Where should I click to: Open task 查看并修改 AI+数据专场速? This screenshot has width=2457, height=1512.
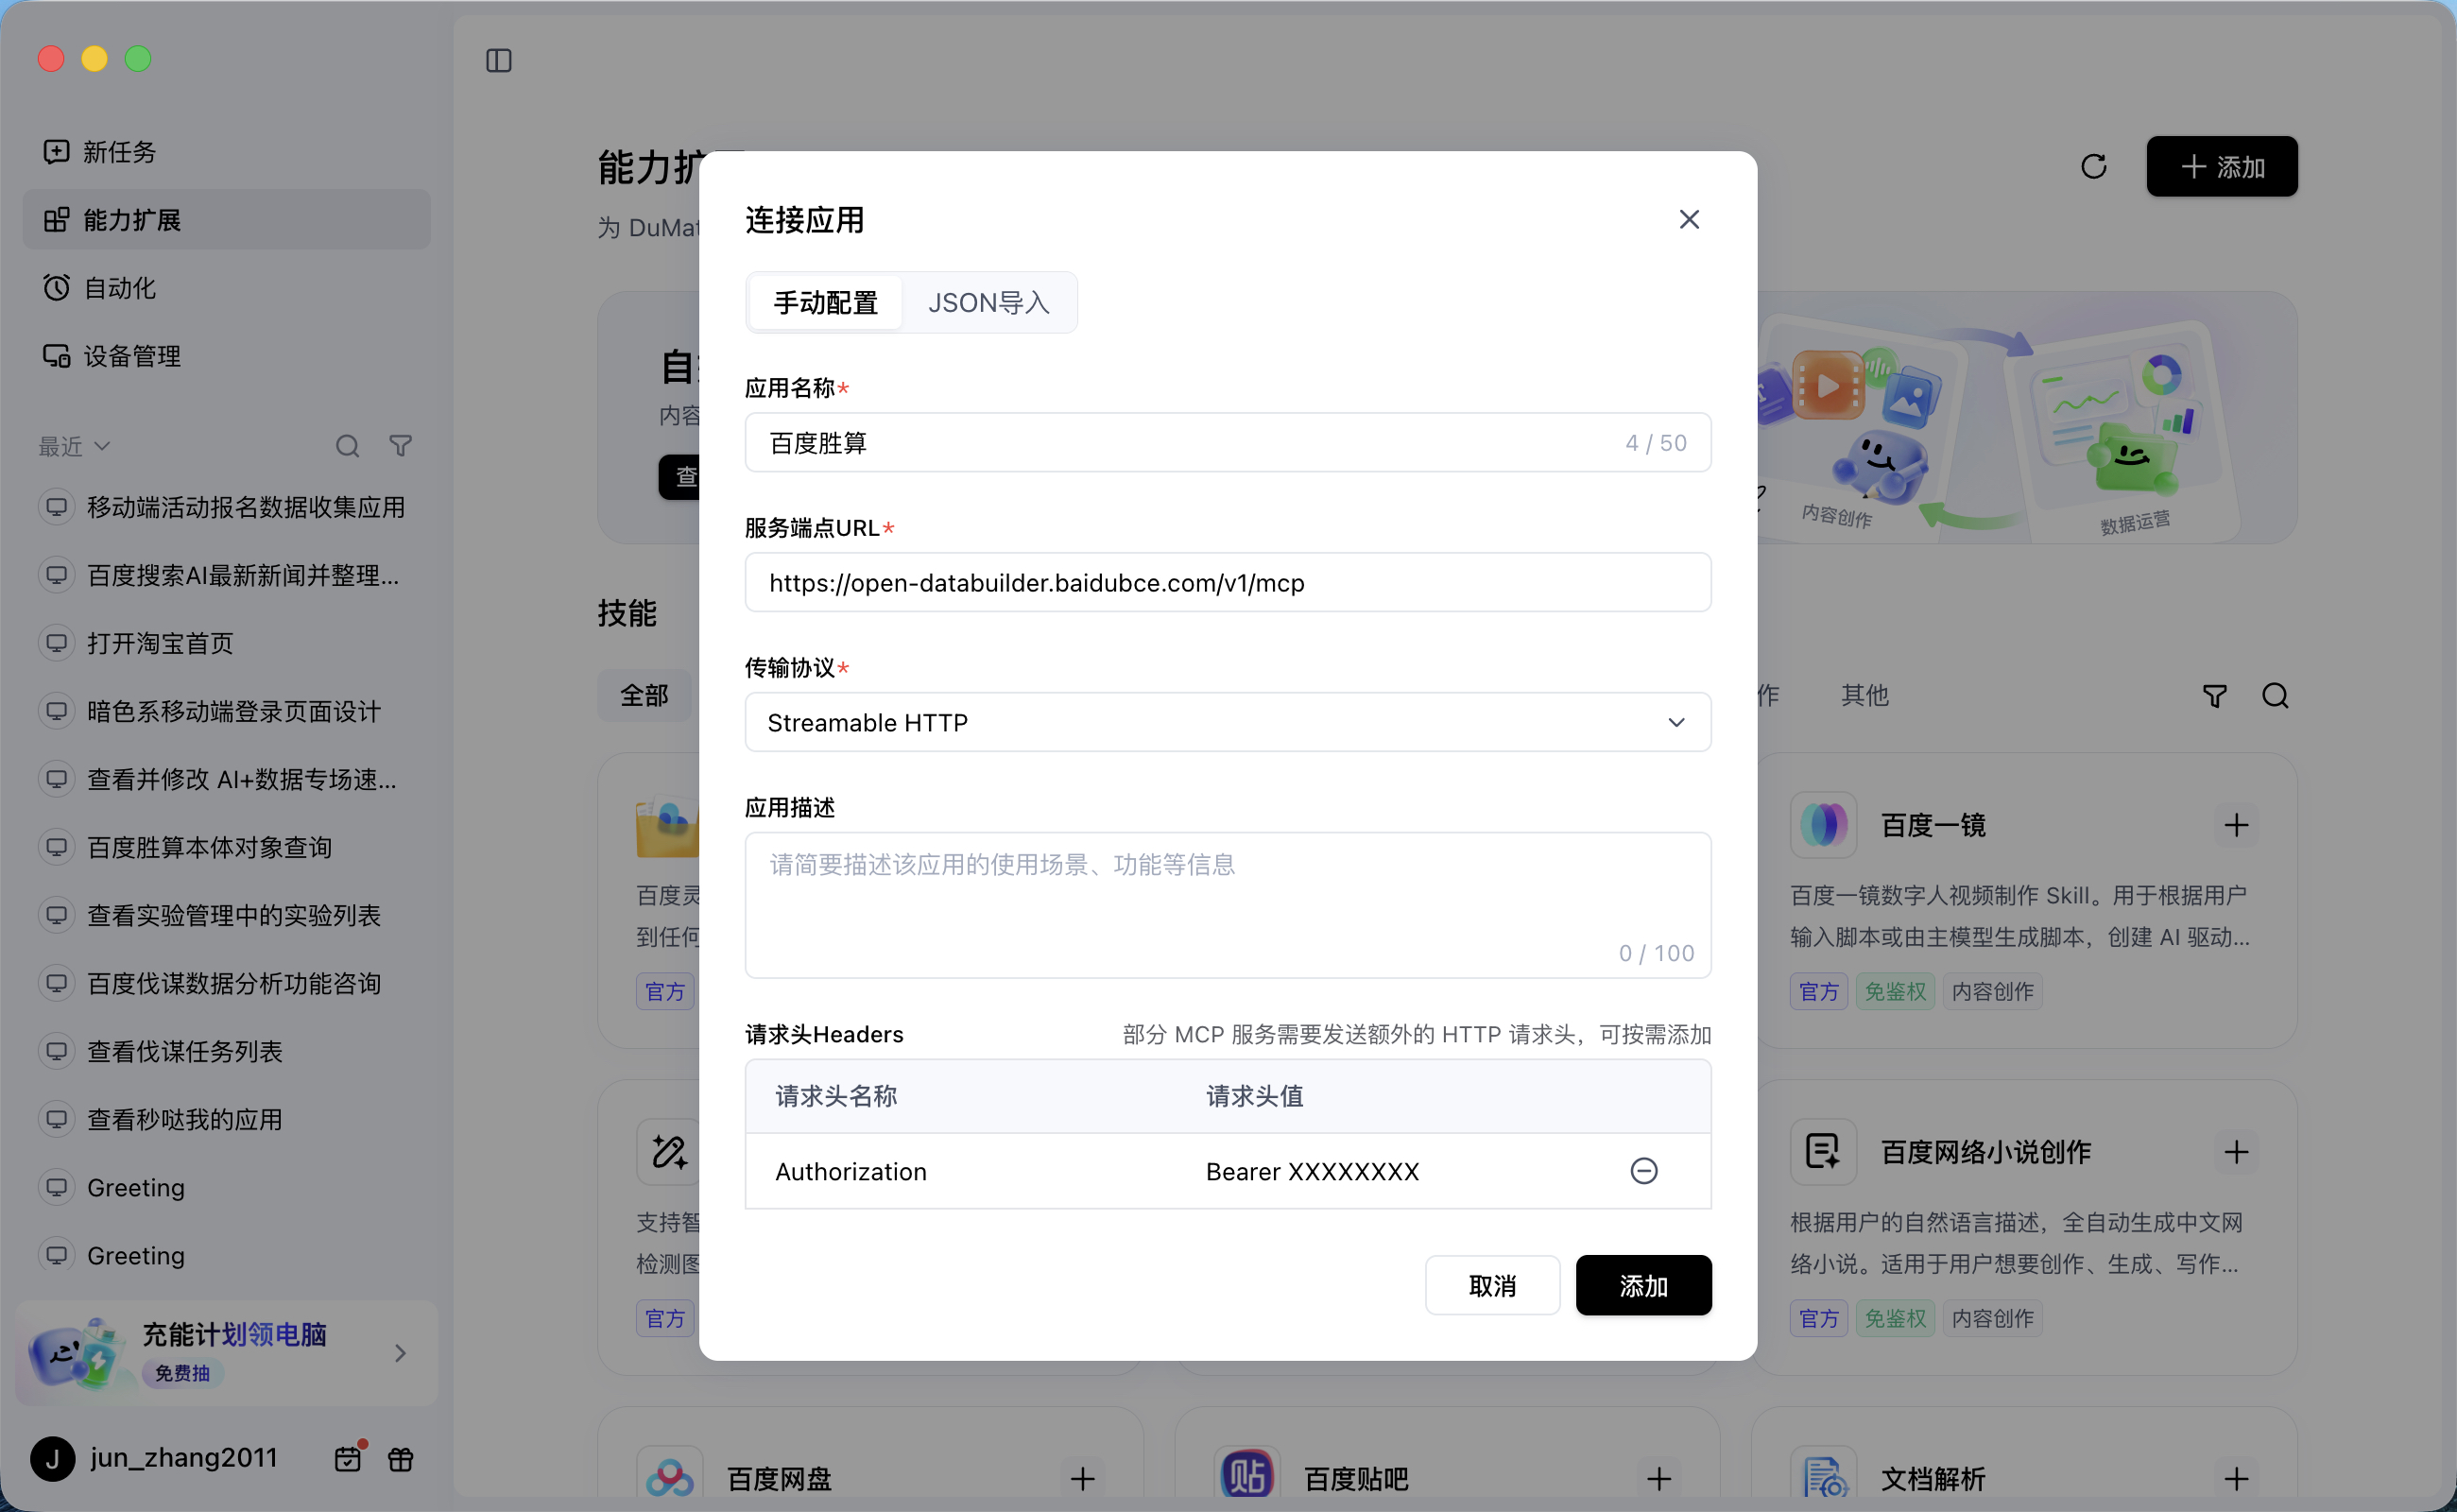[227, 779]
